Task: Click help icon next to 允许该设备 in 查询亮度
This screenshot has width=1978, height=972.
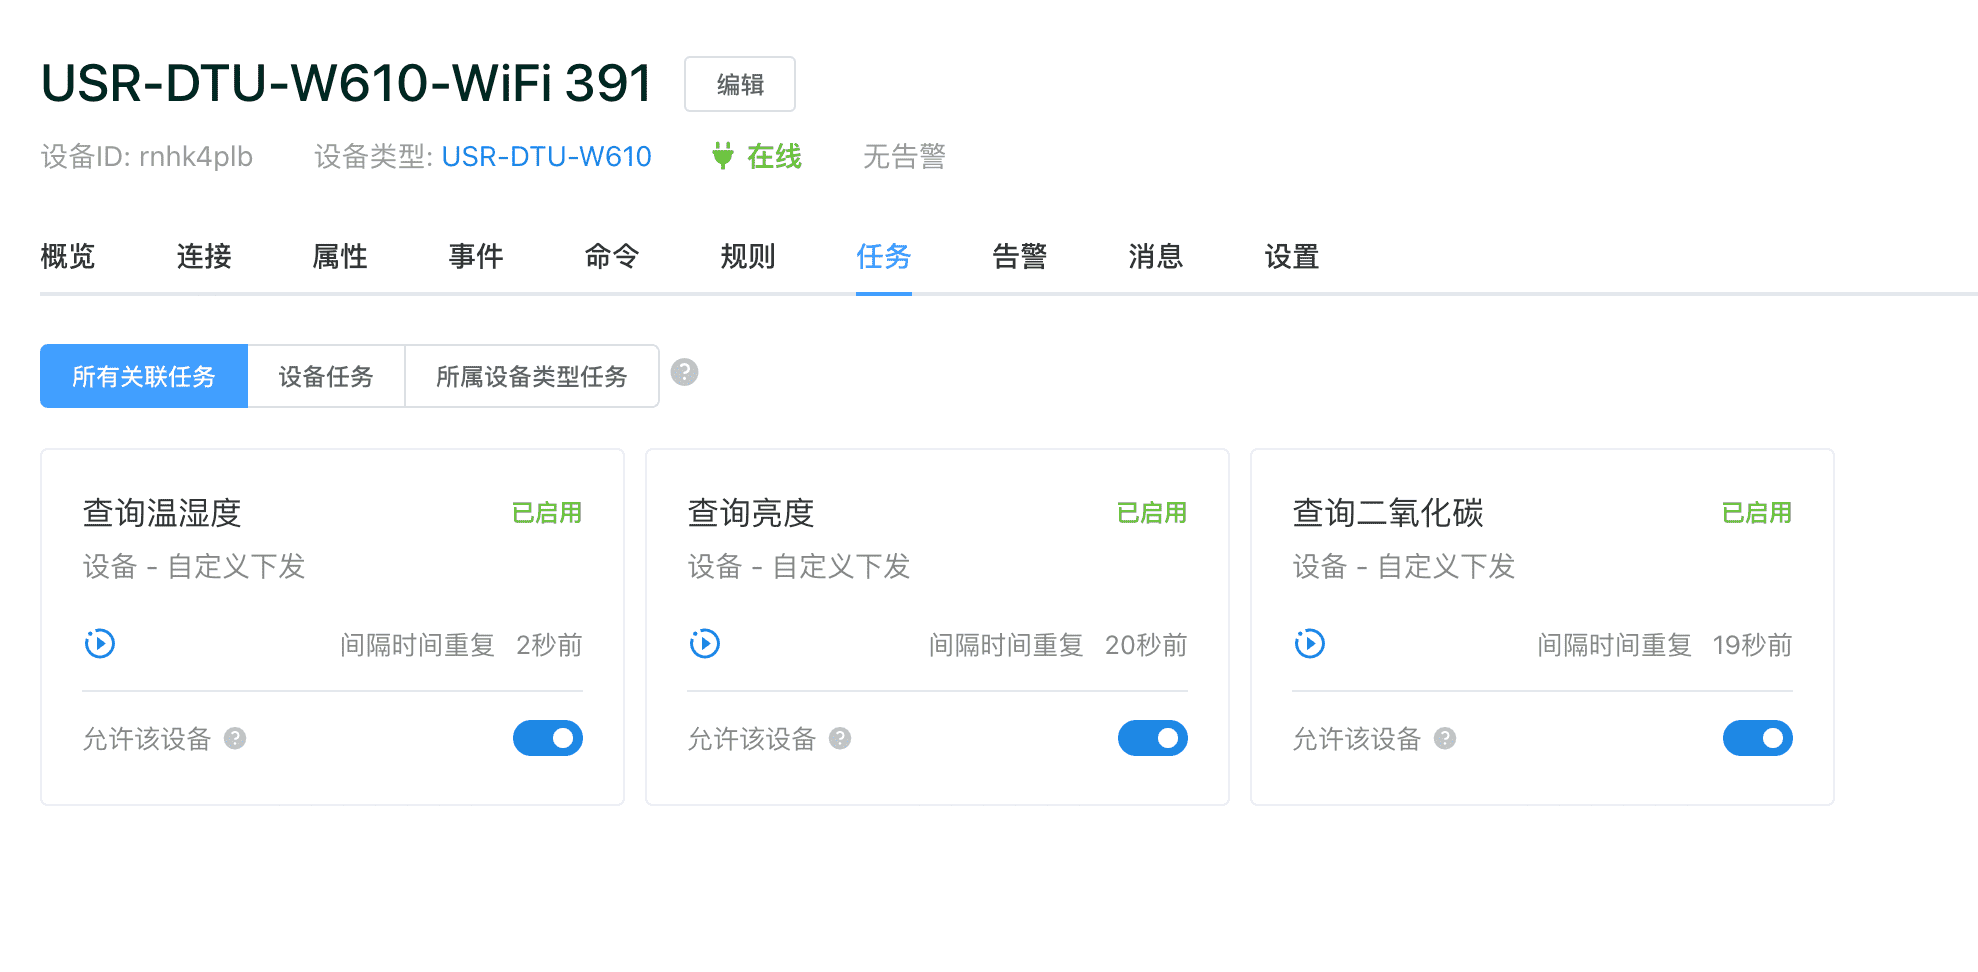Action: [x=840, y=738]
